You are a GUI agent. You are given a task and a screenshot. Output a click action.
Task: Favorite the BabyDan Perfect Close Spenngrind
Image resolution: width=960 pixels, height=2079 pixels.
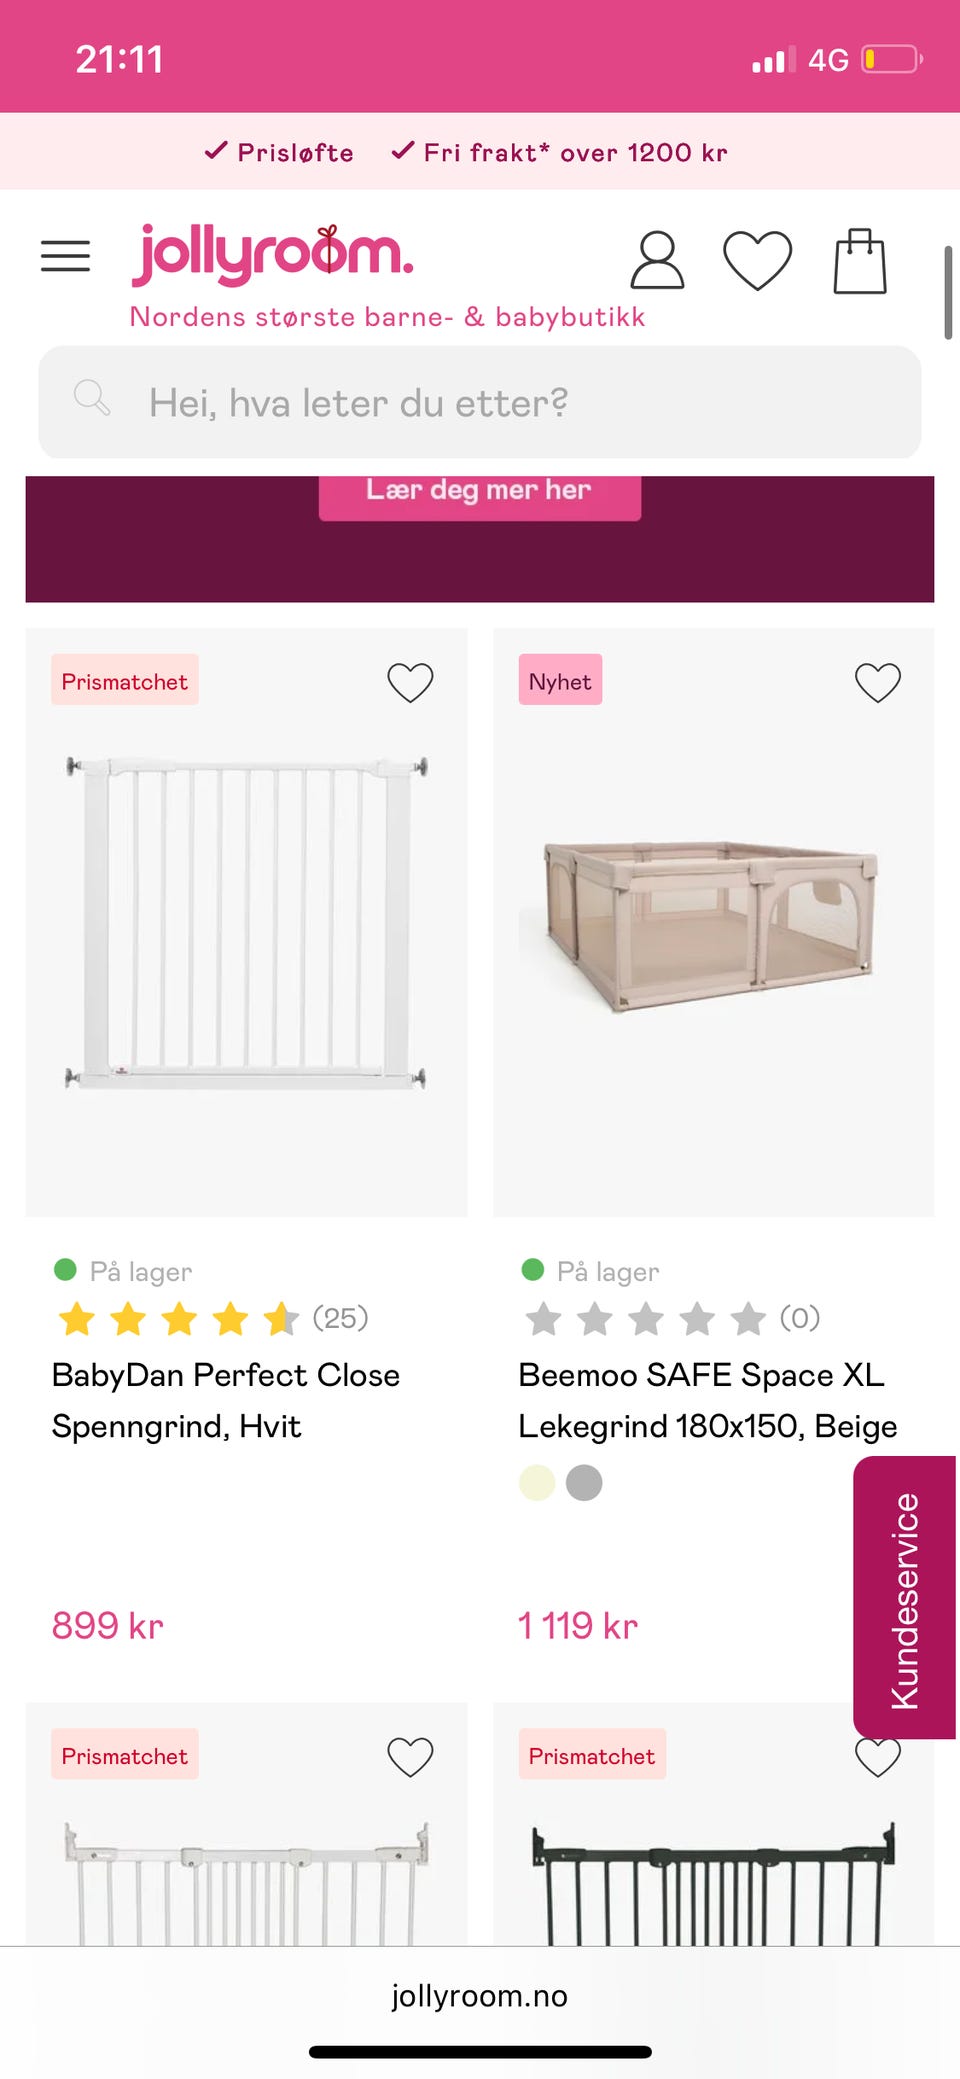click(410, 682)
